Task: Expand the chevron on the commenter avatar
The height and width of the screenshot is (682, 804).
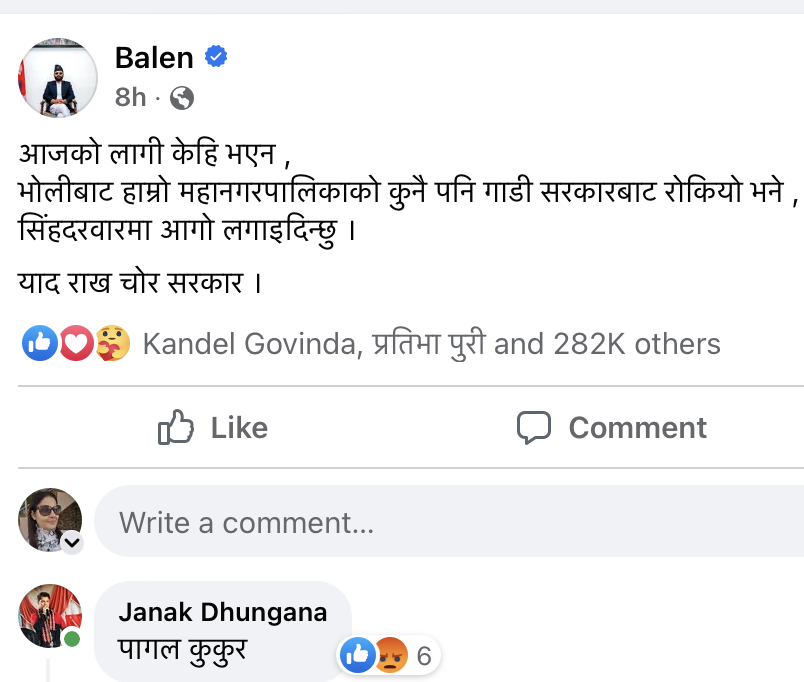Action: click(x=72, y=543)
